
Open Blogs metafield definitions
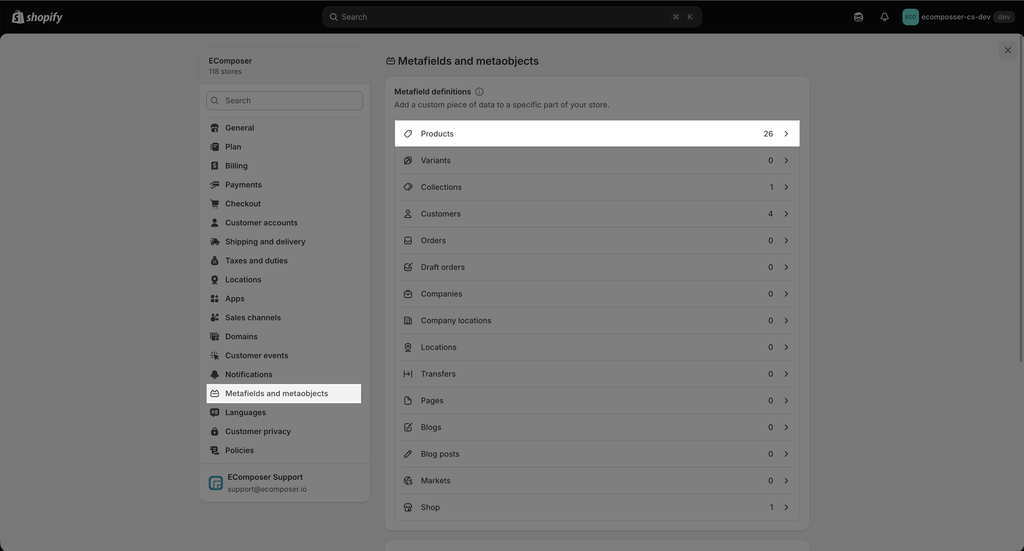[597, 428]
